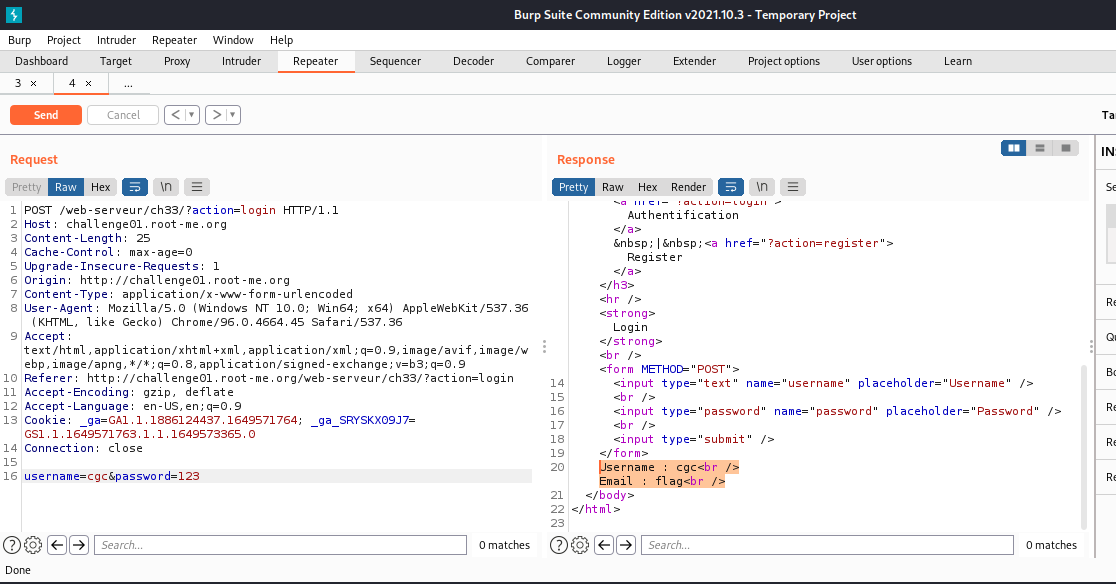
Task: Switch to the Target tab
Action: click(116, 61)
